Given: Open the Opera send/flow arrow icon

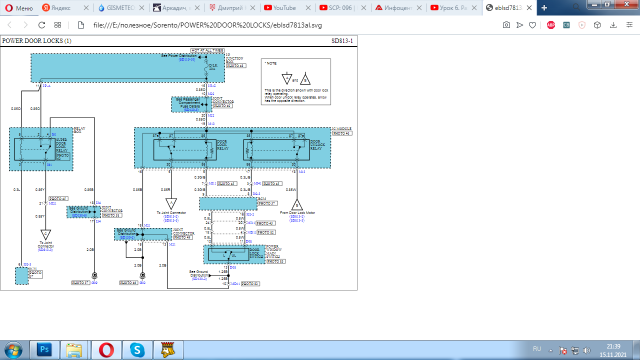Looking at the screenshot, I should (x=520, y=25).
